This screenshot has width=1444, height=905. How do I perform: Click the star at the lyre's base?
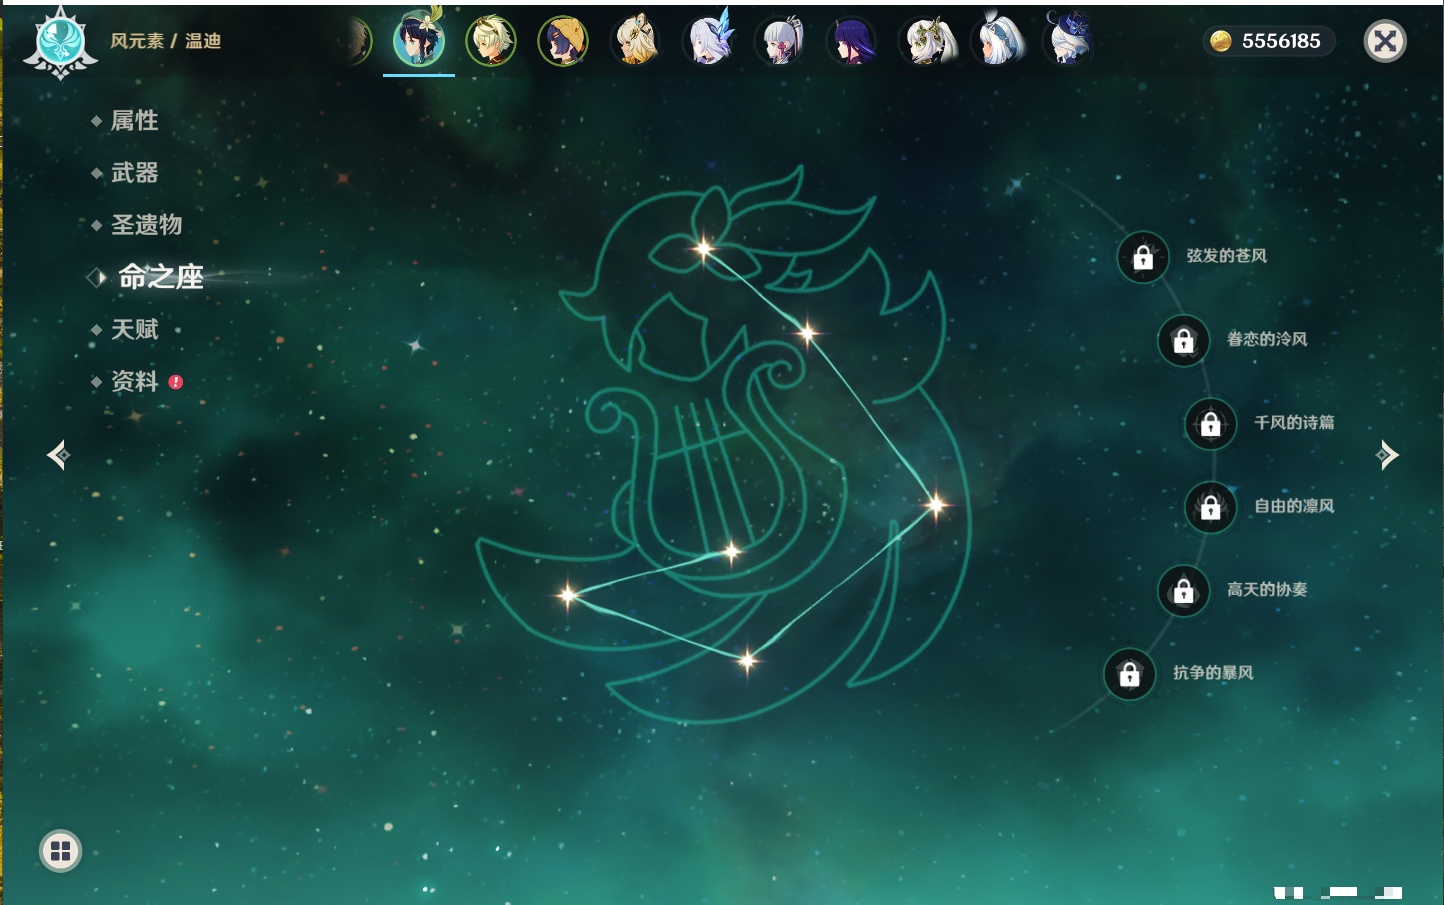[x=731, y=551]
